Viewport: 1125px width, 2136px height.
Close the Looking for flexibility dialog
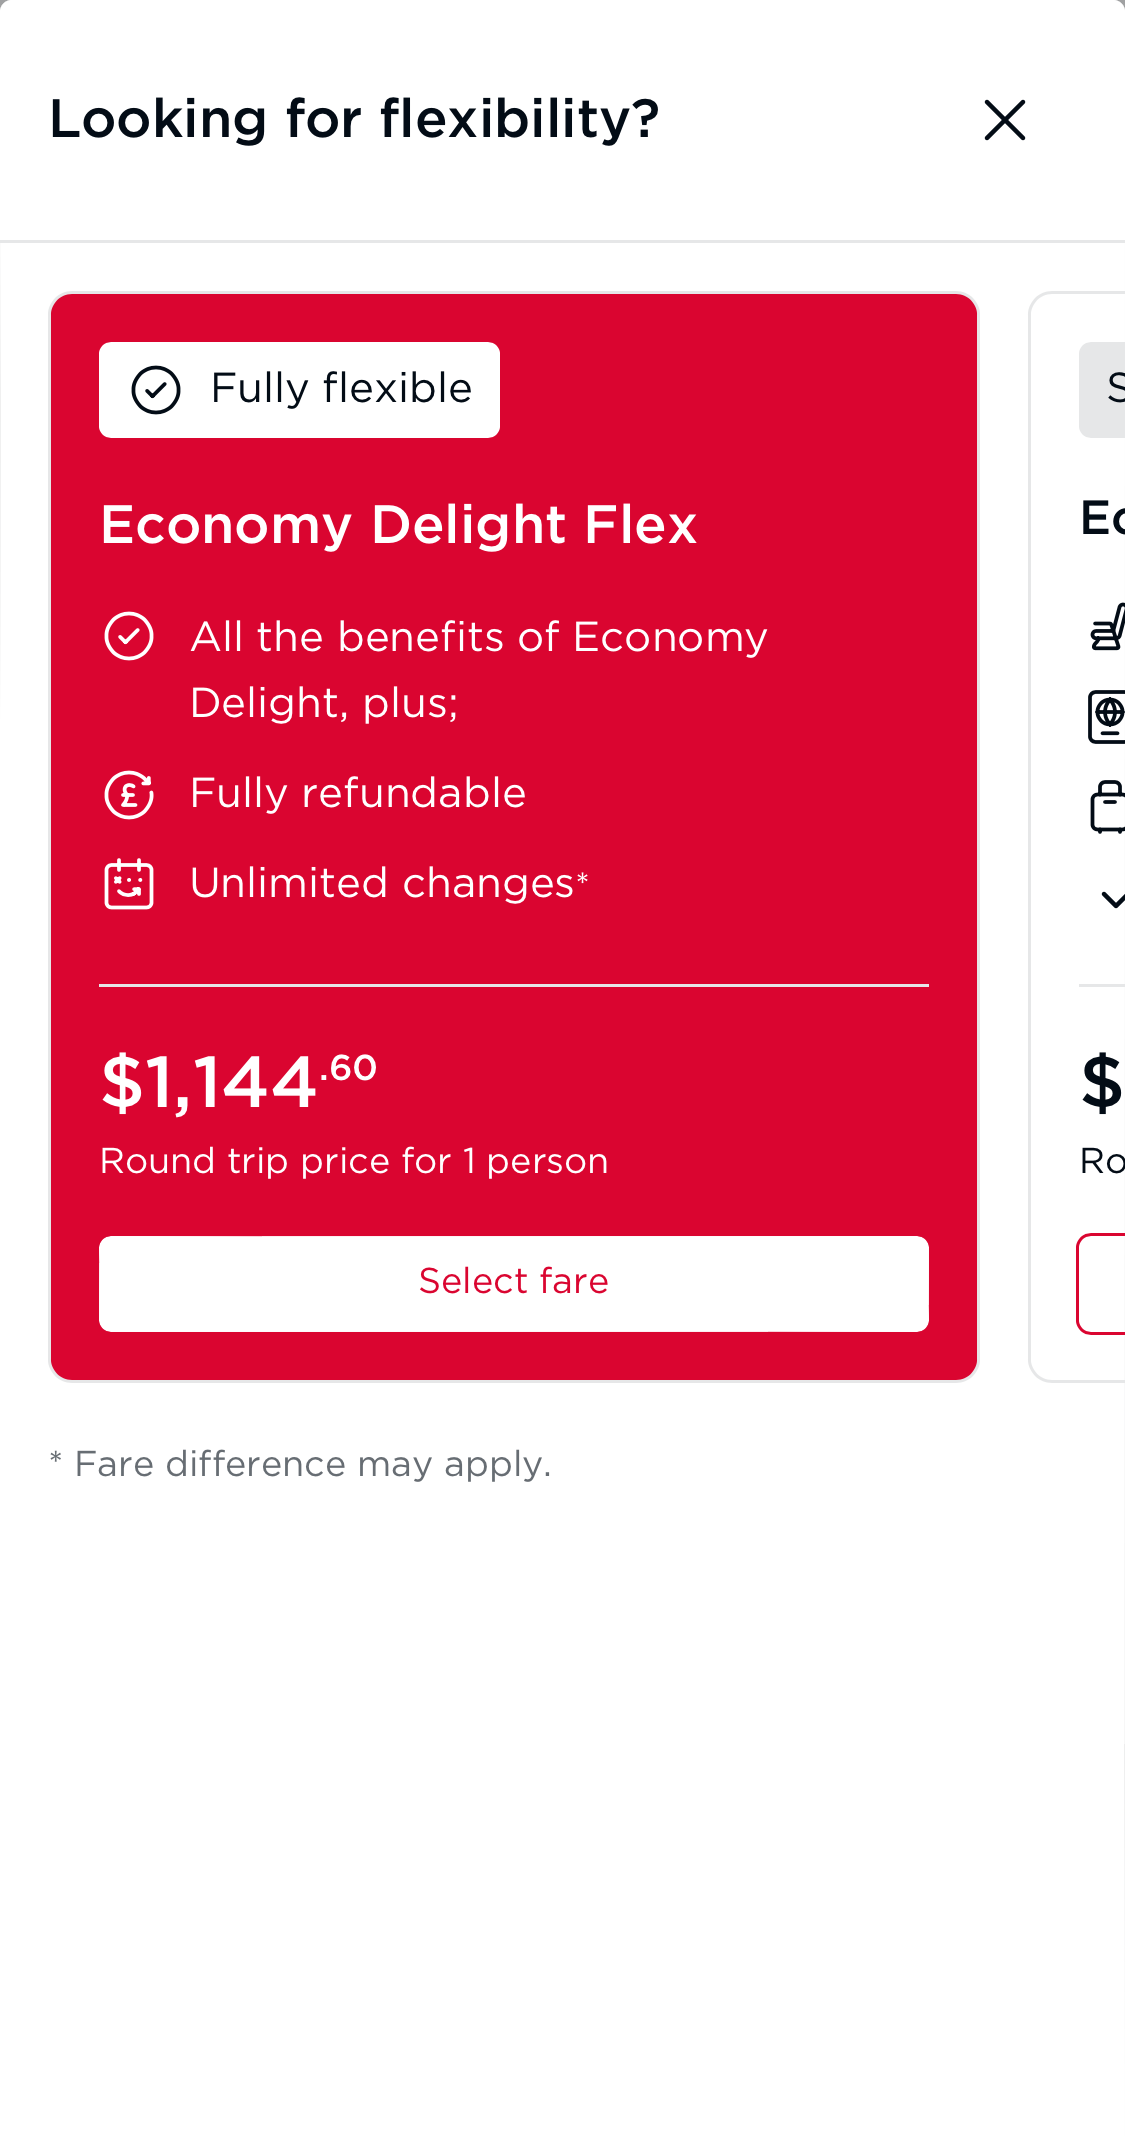1004,120
